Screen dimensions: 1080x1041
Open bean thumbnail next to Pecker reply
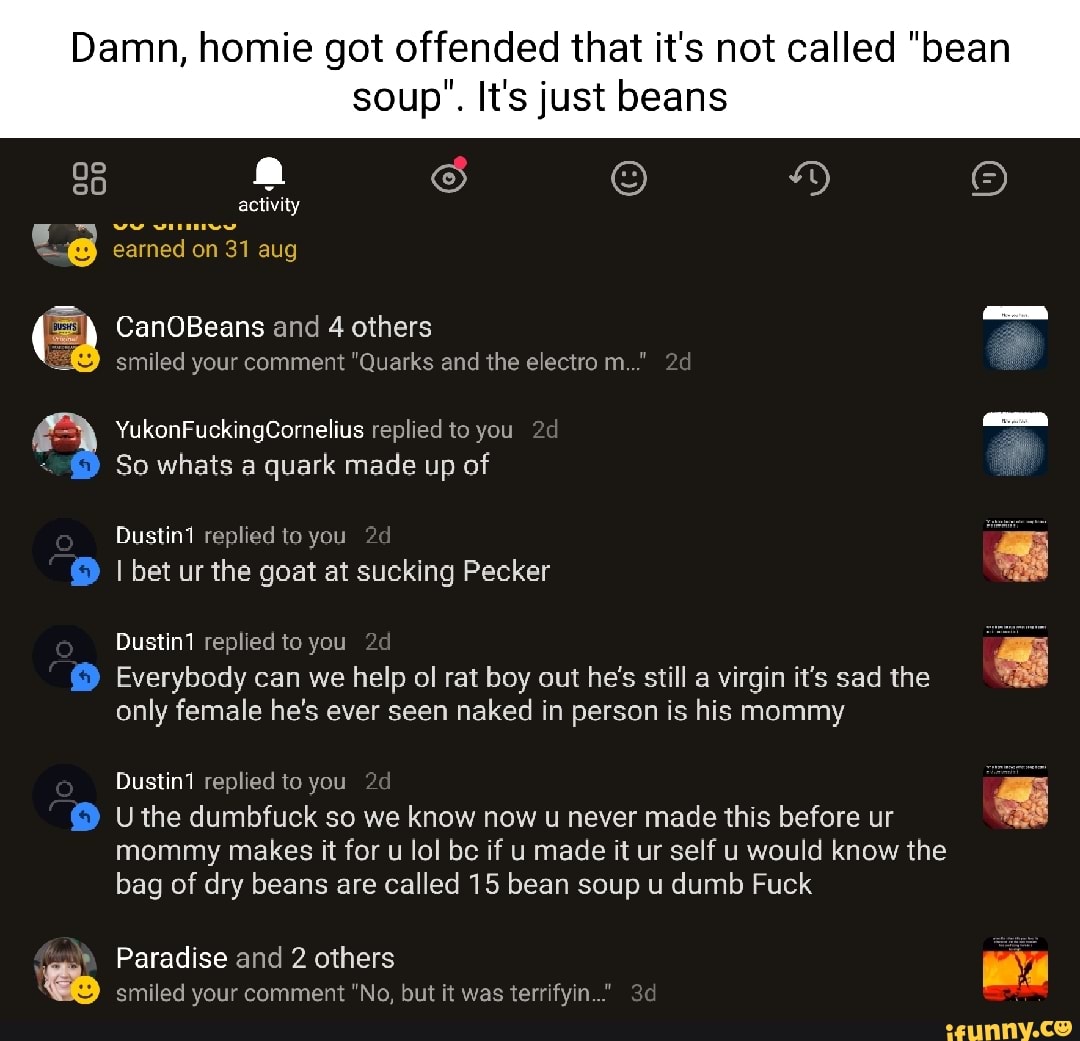point(1015,550)
